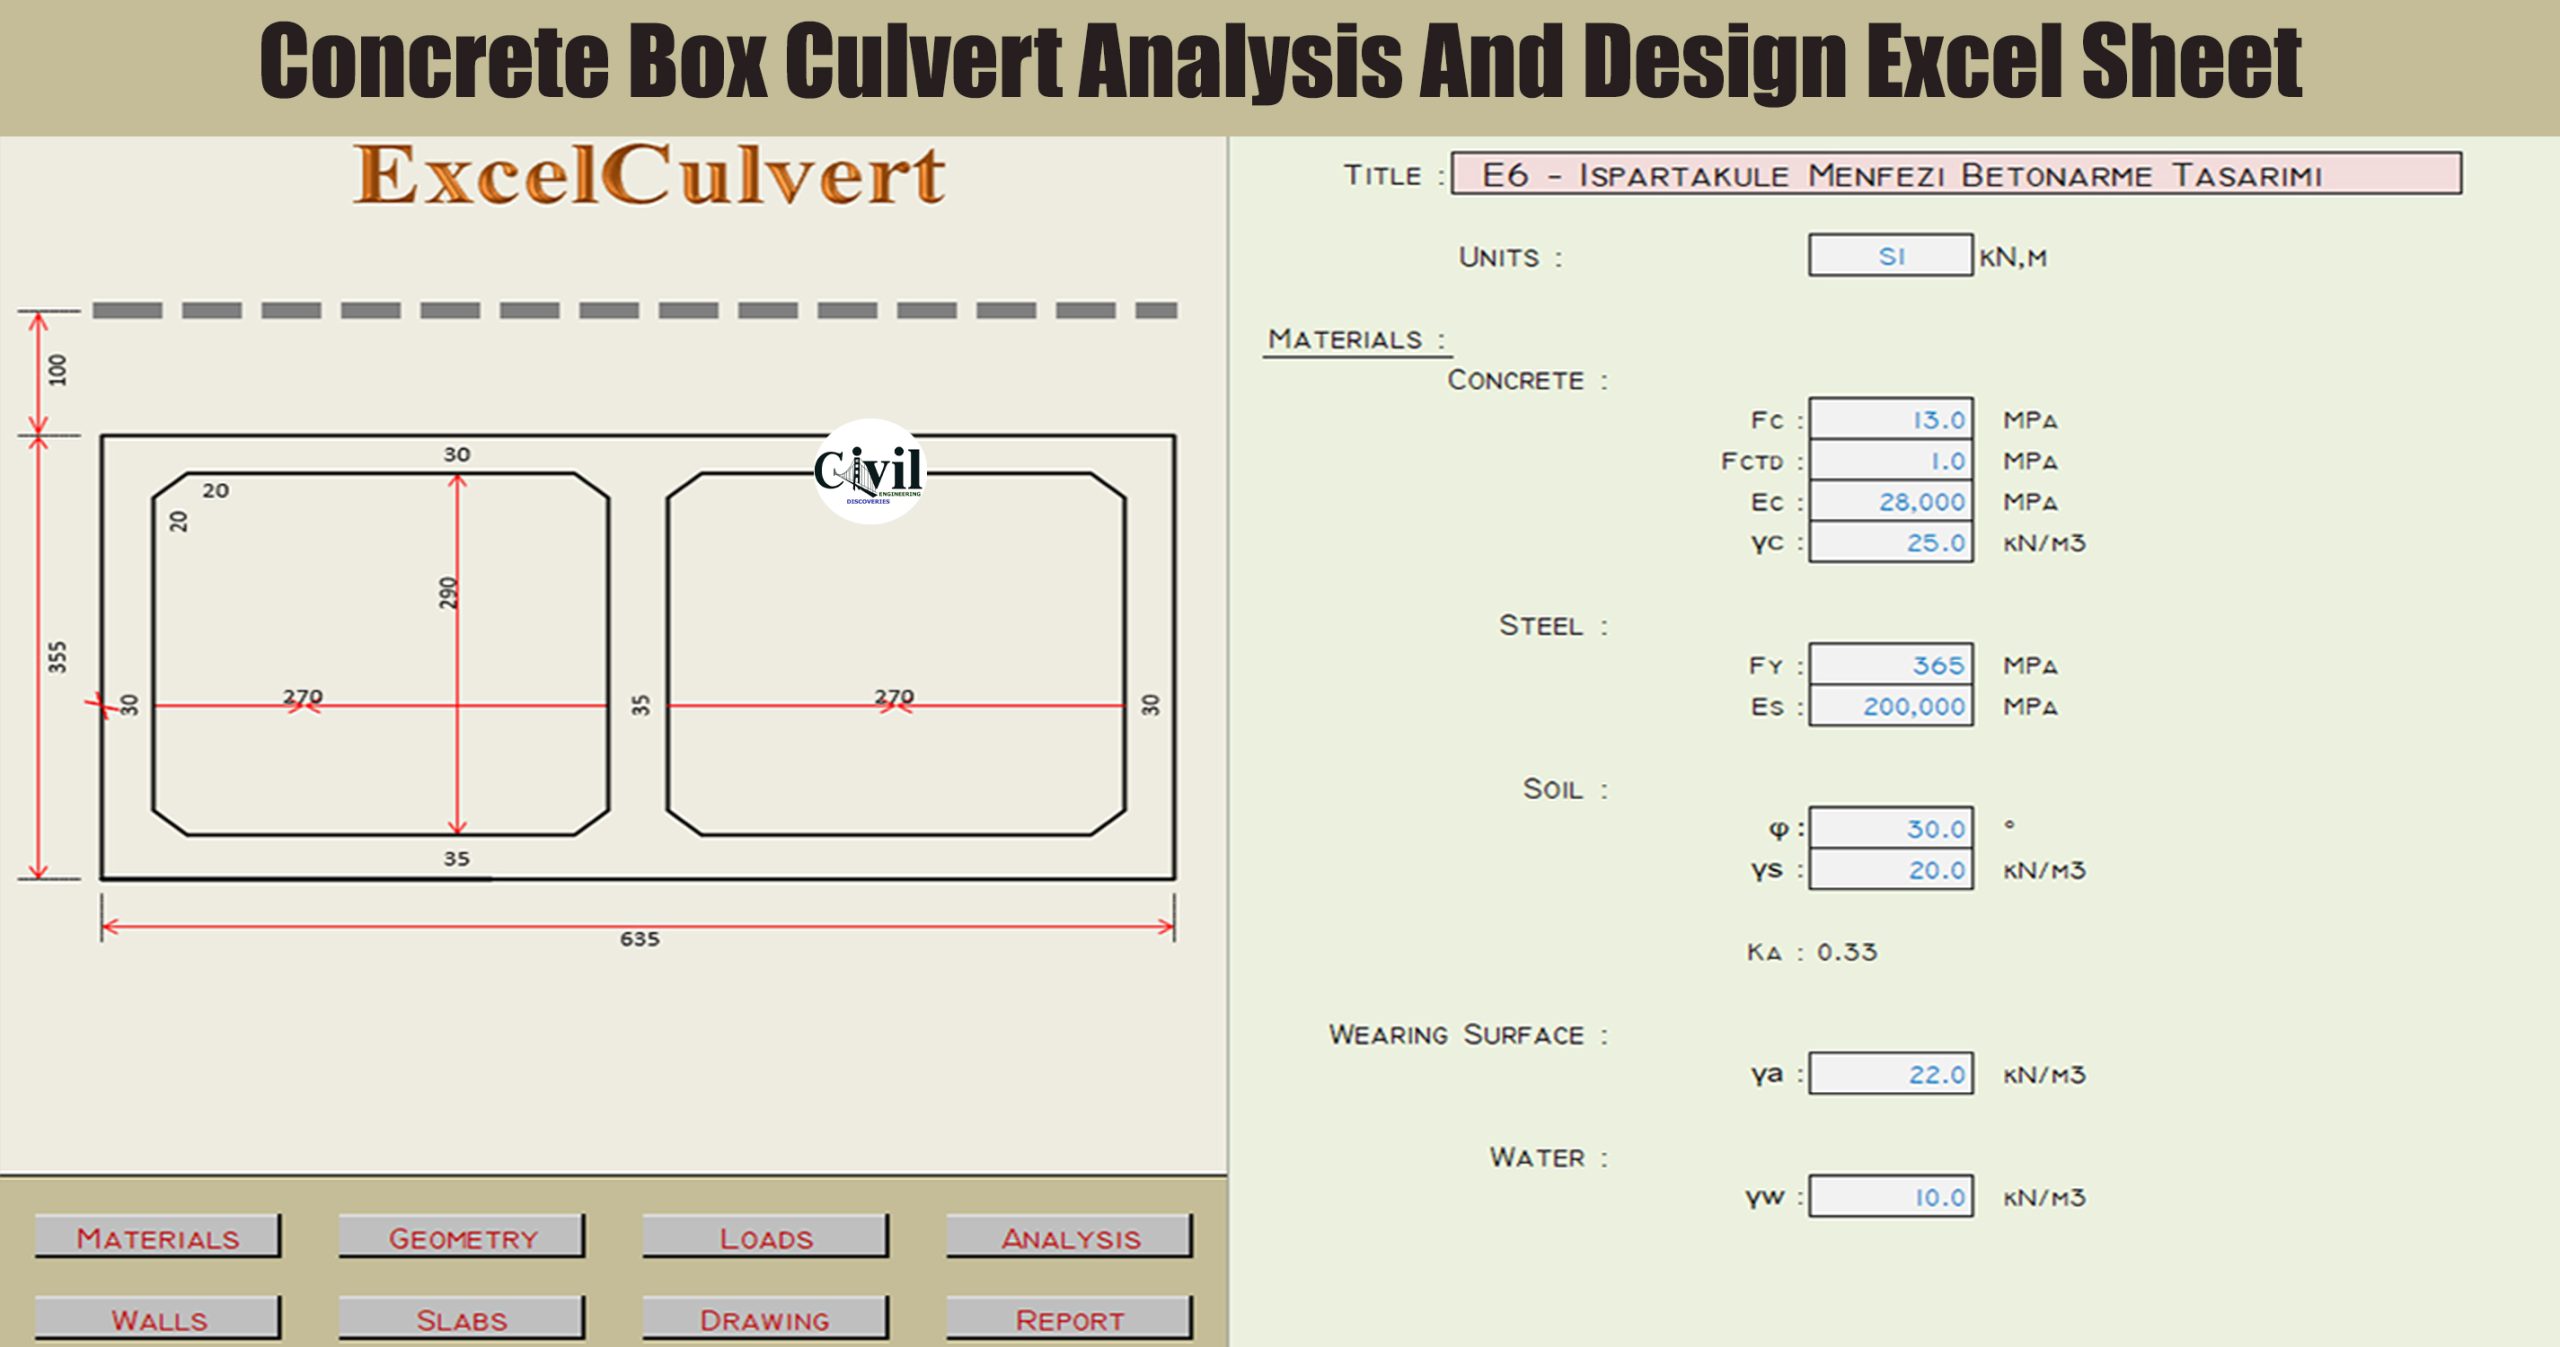
Task: Edit the Ec modulus field showing 28,000
Action: click(x=1890, y=502)
